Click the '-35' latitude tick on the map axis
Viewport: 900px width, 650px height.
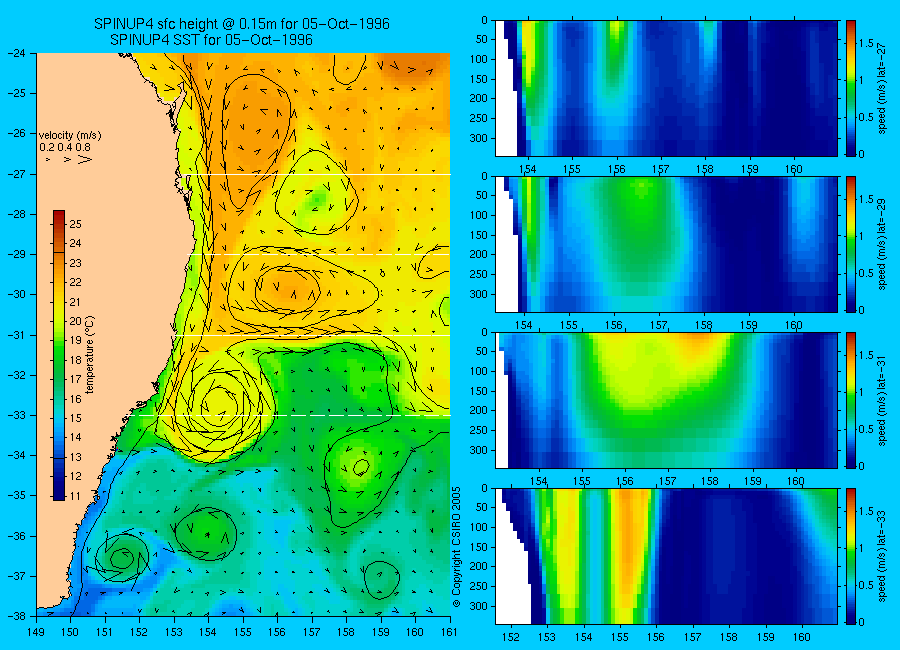(x=17, y=495)
